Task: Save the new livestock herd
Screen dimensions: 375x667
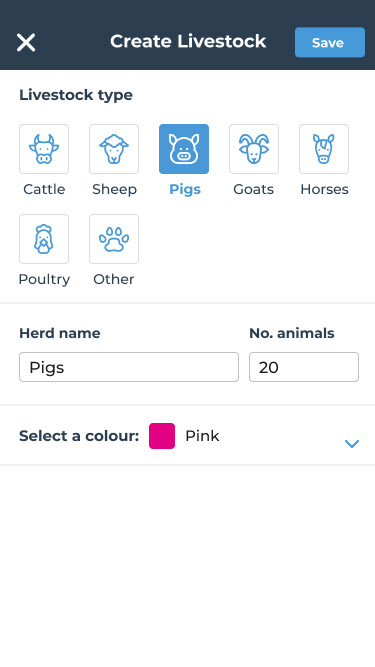Action: click(330, 42)
